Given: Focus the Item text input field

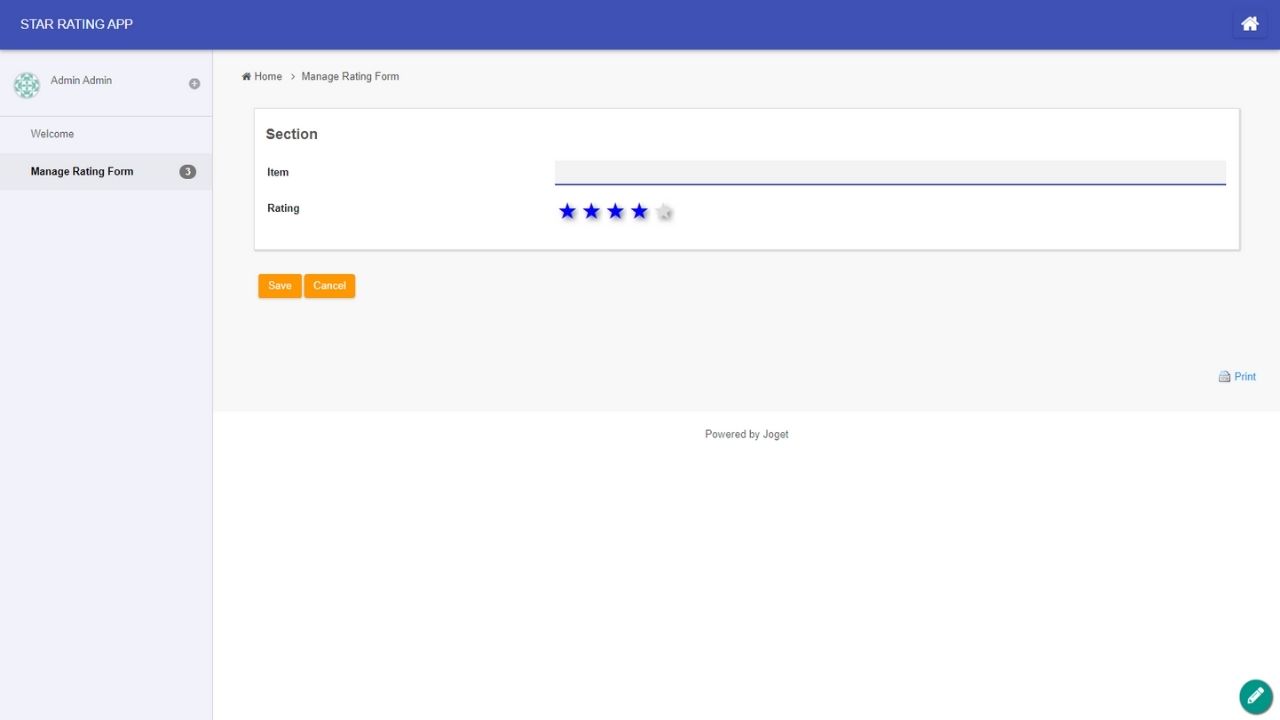Looking at the screenshot, I should pos(889,172).
